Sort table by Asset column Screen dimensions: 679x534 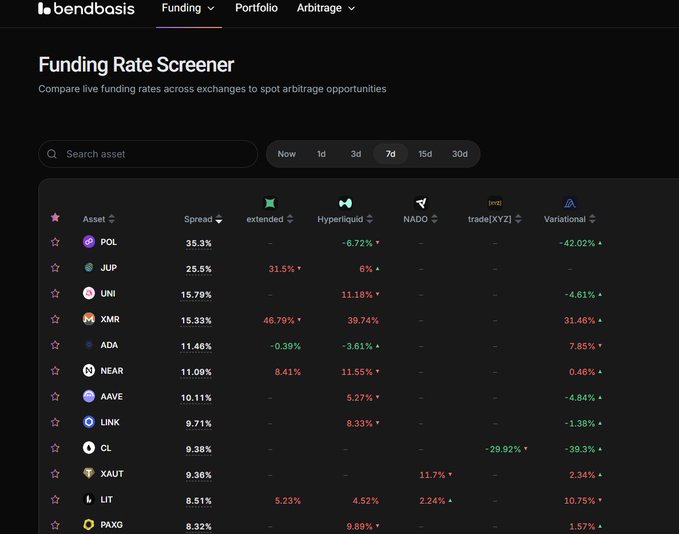point(99,219)
